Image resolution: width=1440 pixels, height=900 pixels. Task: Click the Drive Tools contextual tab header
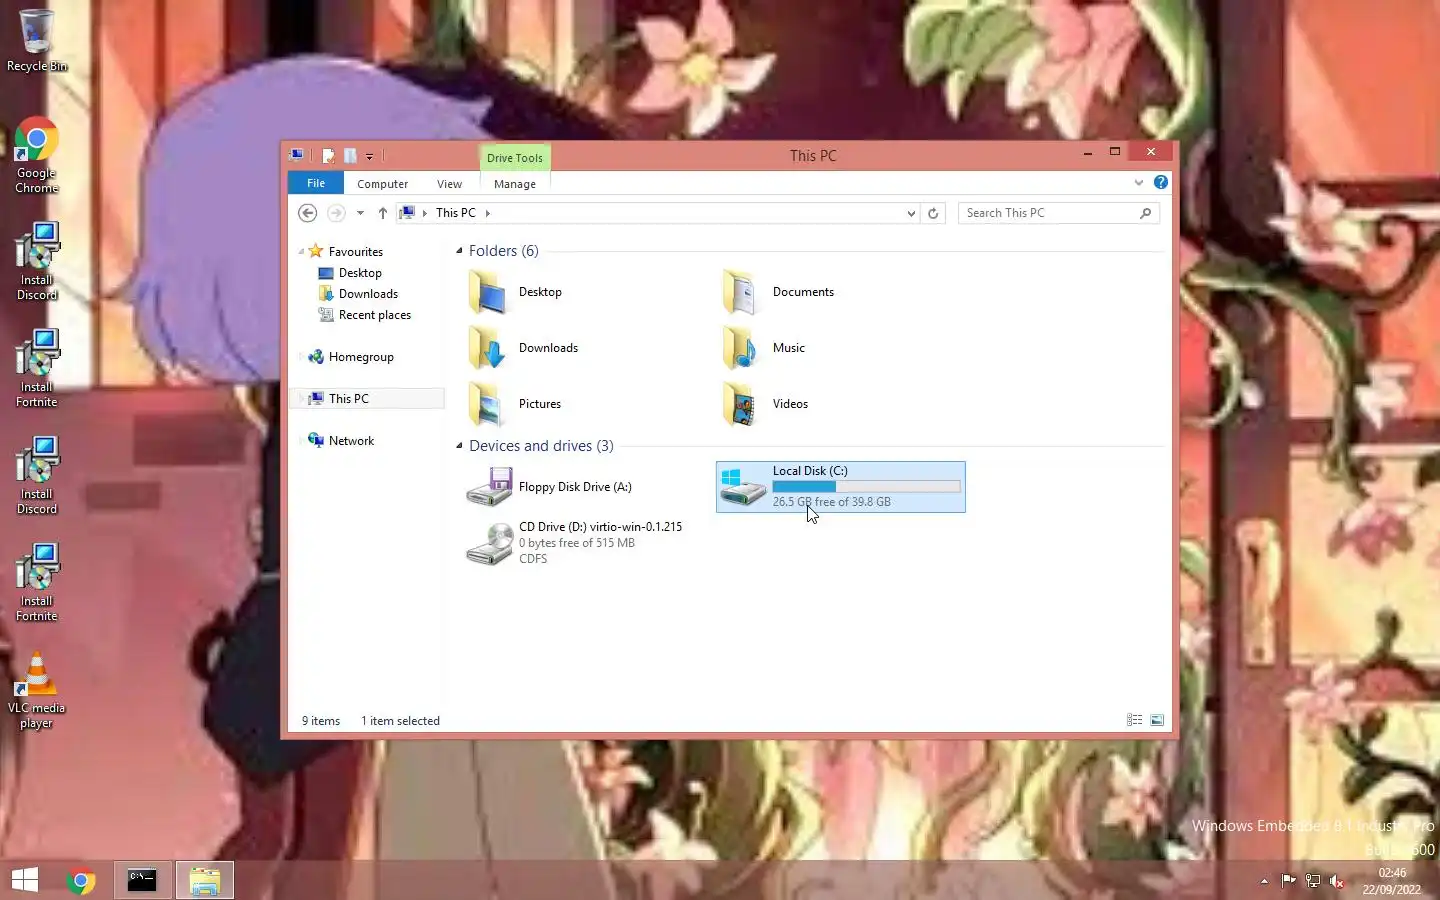[x=515, y=157]
